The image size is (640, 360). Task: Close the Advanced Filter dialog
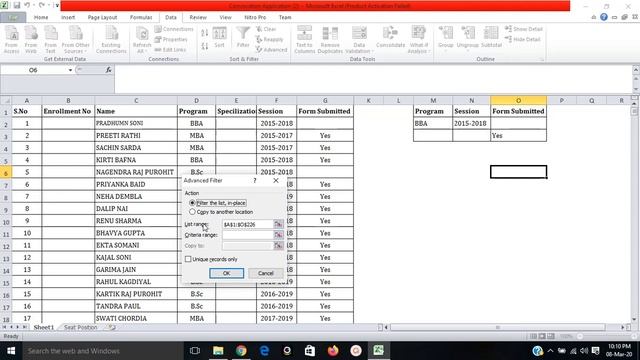276,180
